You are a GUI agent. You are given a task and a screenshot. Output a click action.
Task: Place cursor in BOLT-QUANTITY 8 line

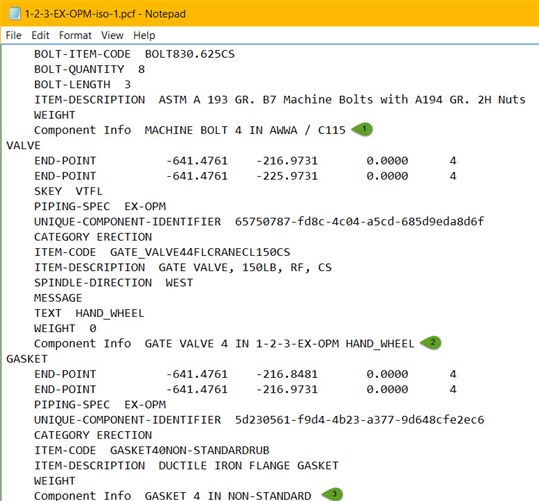tap(89, 69)
